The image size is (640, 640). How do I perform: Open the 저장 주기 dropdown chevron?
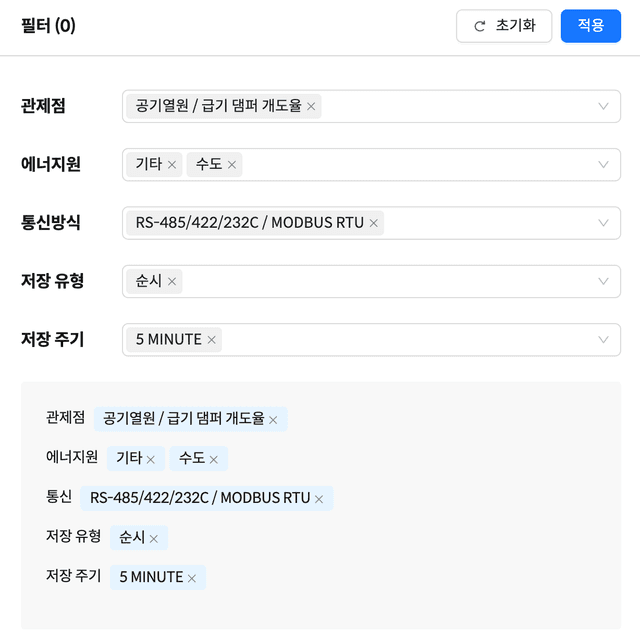click(x=603, y=340)
